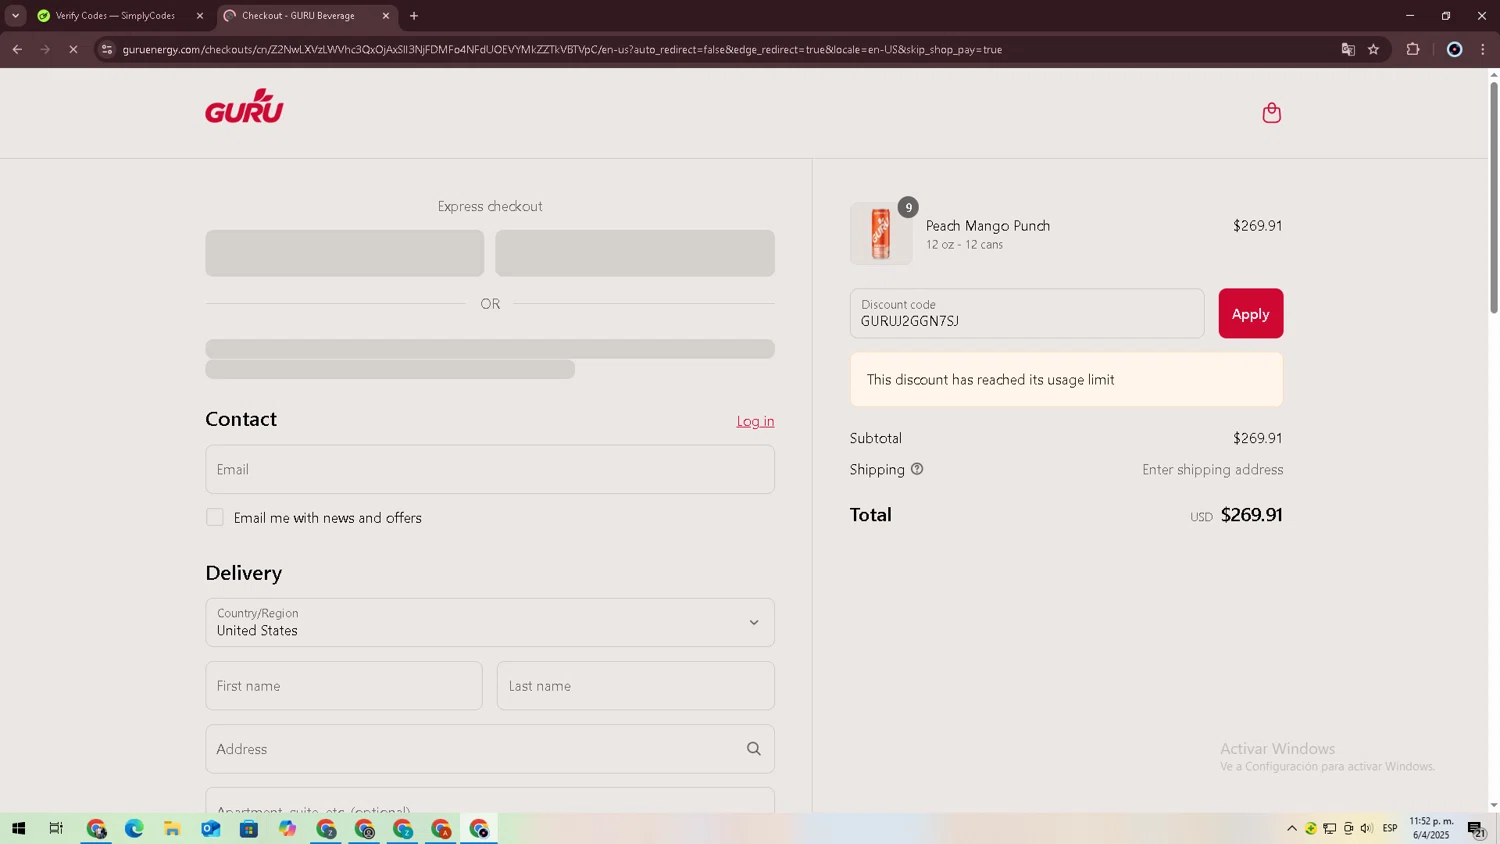The image size is (1500, 844).
Task: Switch to the Verify Codes — SimplyCodes tab
Action: (x=114, y=16)
